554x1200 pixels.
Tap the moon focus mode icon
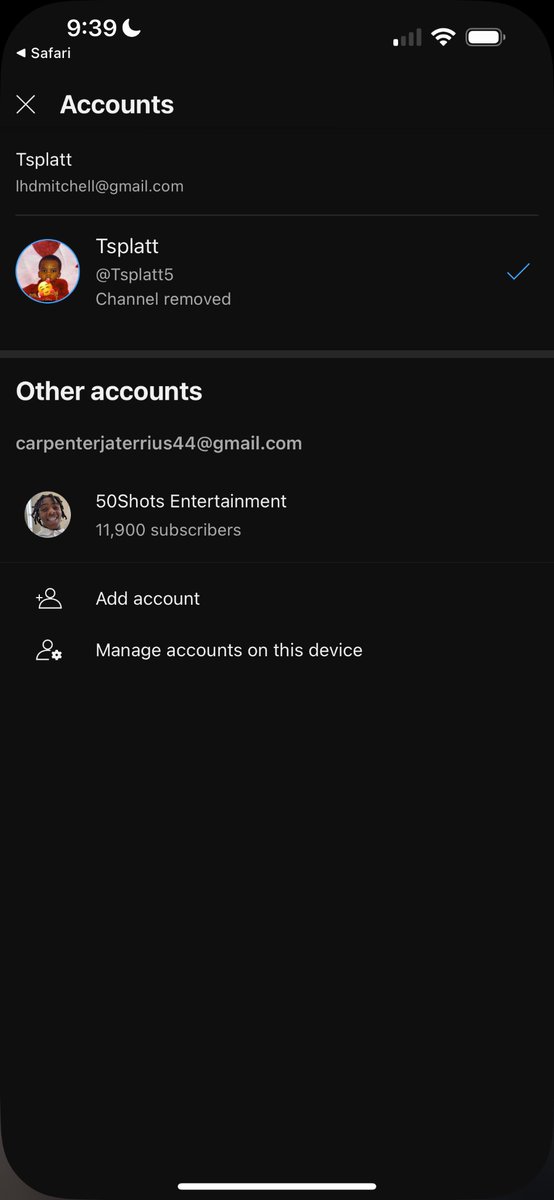[131, 28]
